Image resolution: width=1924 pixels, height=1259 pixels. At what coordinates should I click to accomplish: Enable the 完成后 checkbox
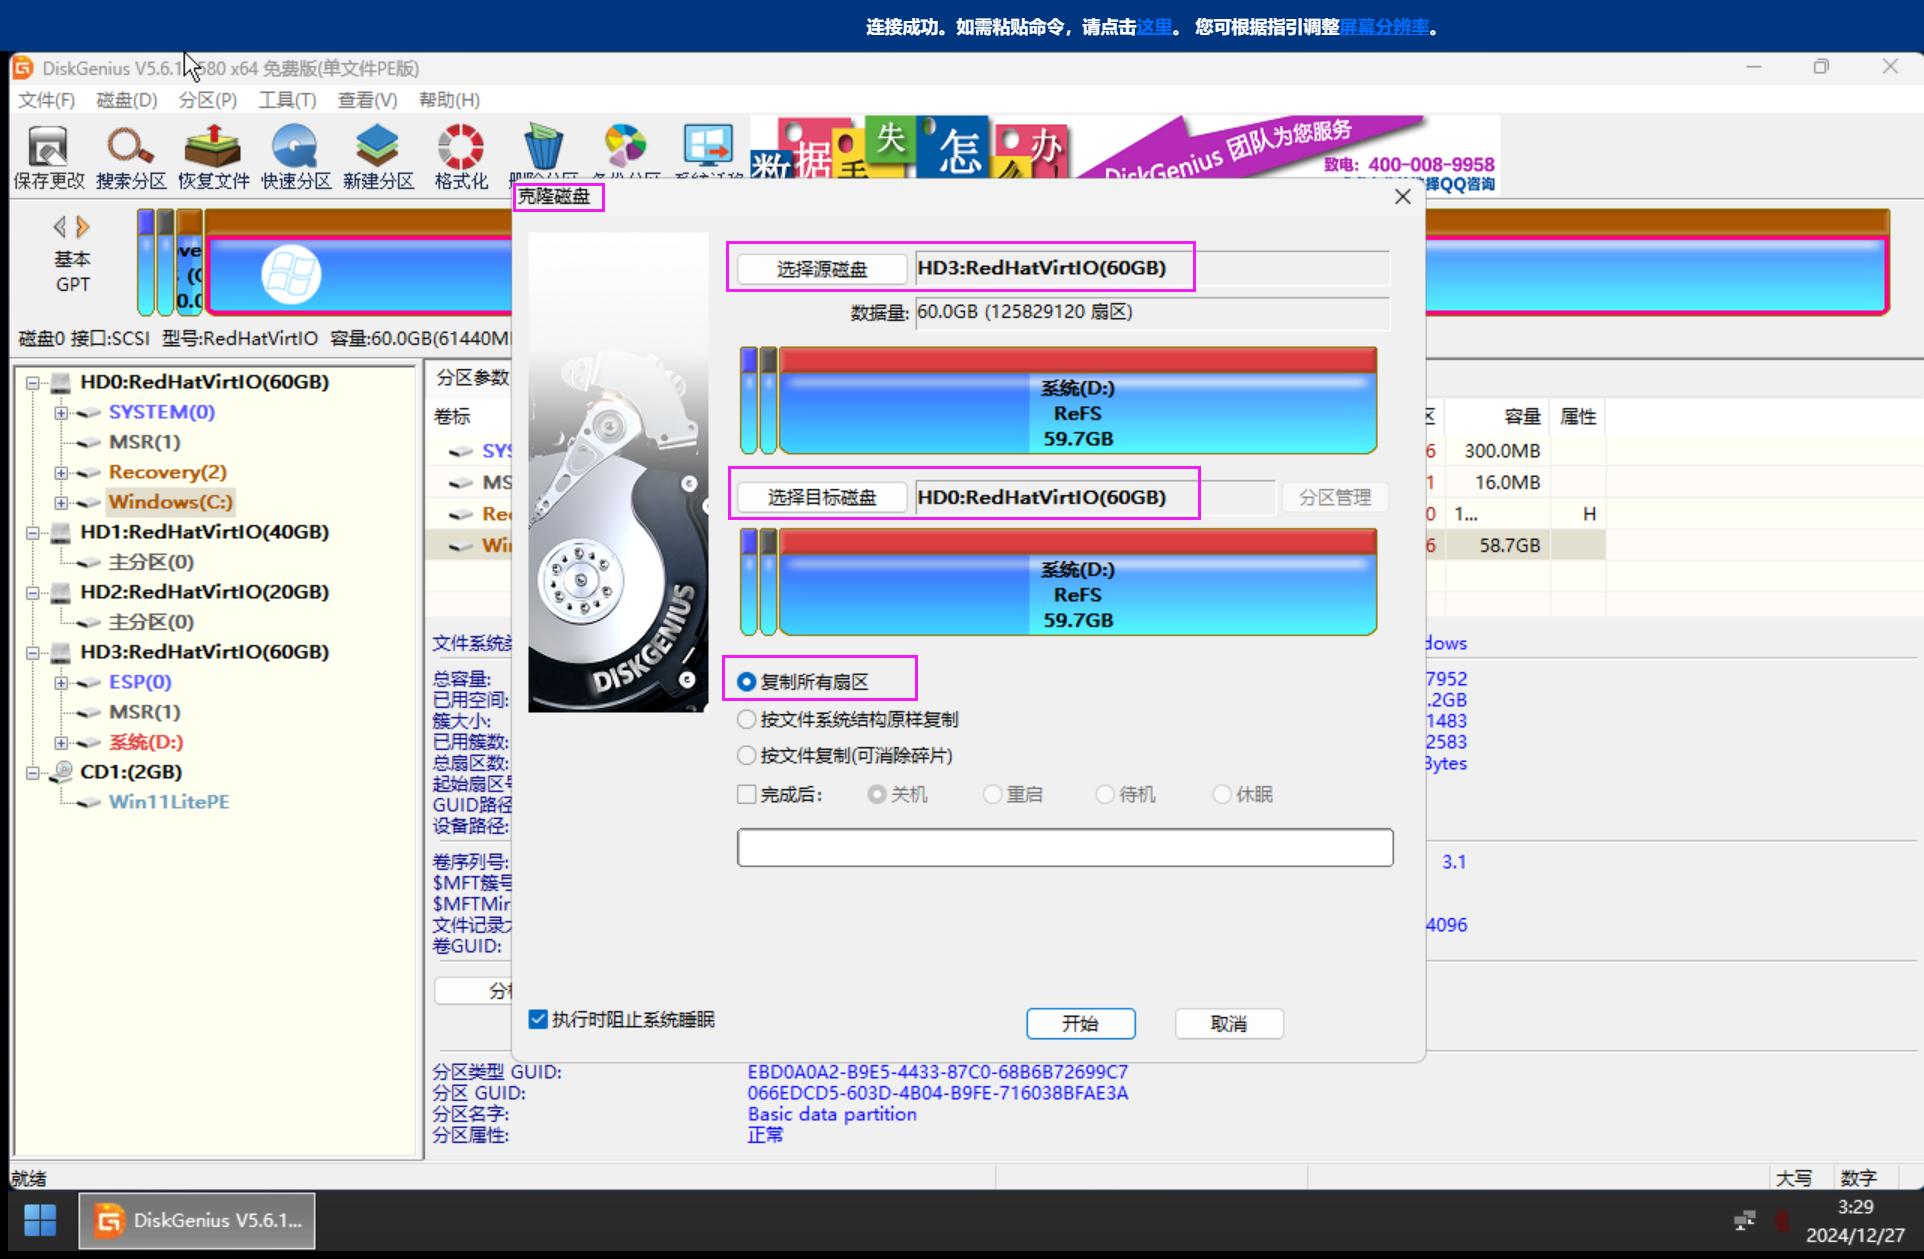click(x=746, y=794)
